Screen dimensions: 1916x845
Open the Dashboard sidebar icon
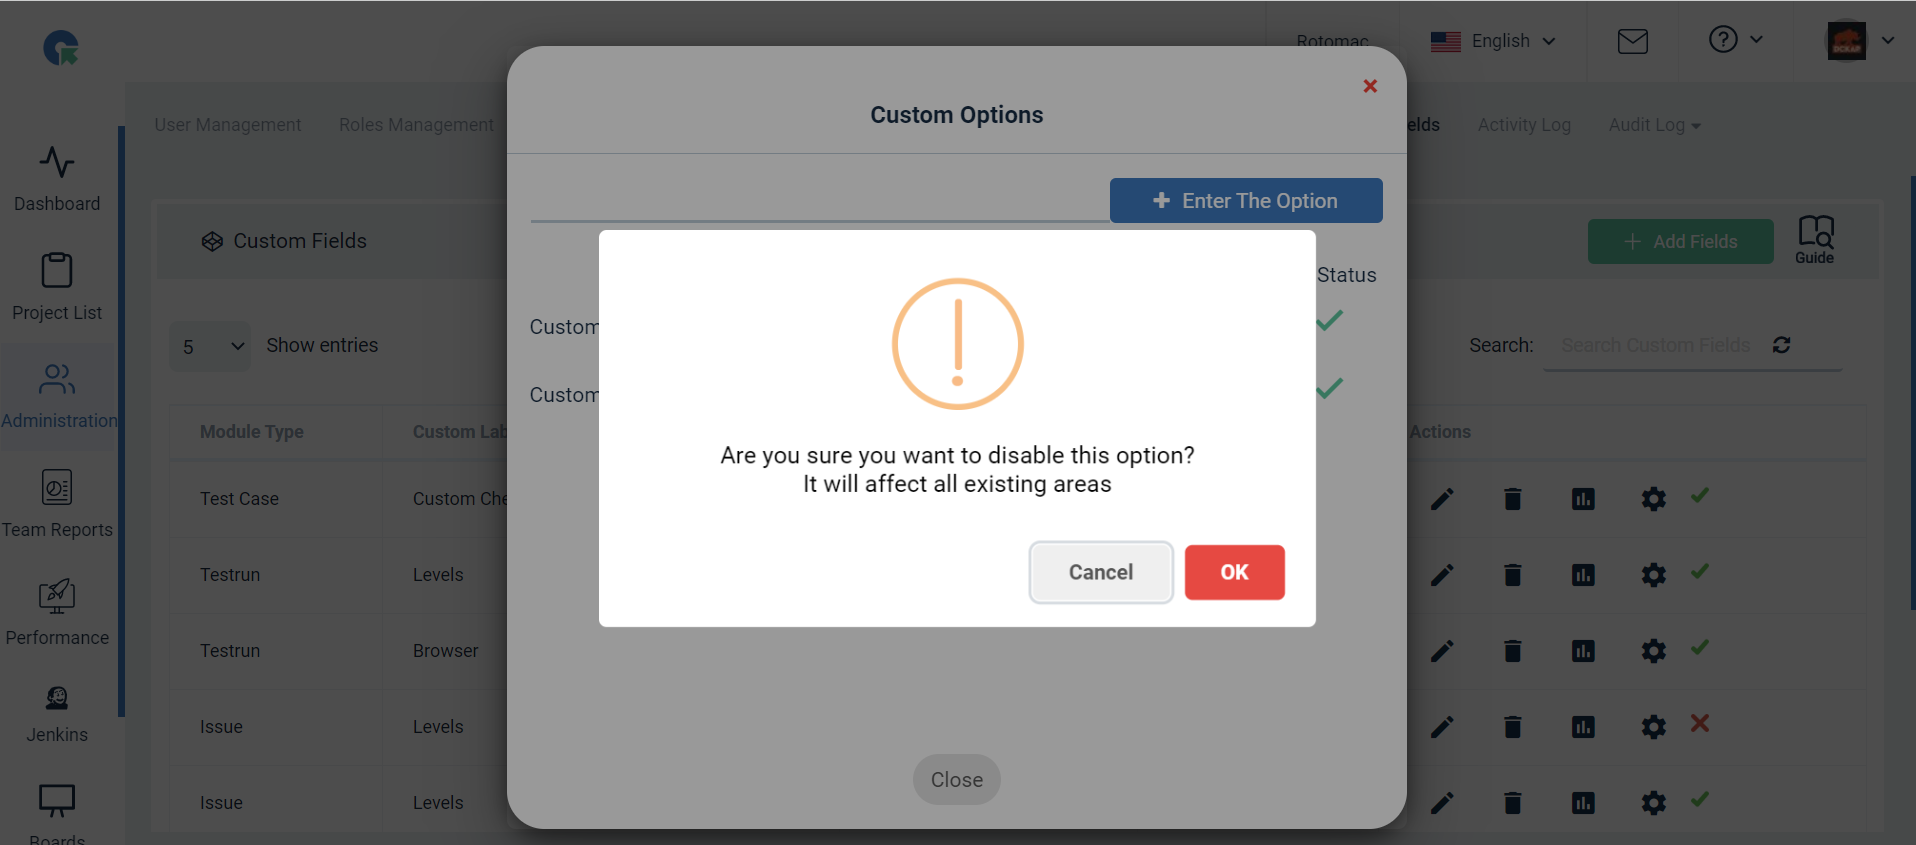tap(57, 162)
